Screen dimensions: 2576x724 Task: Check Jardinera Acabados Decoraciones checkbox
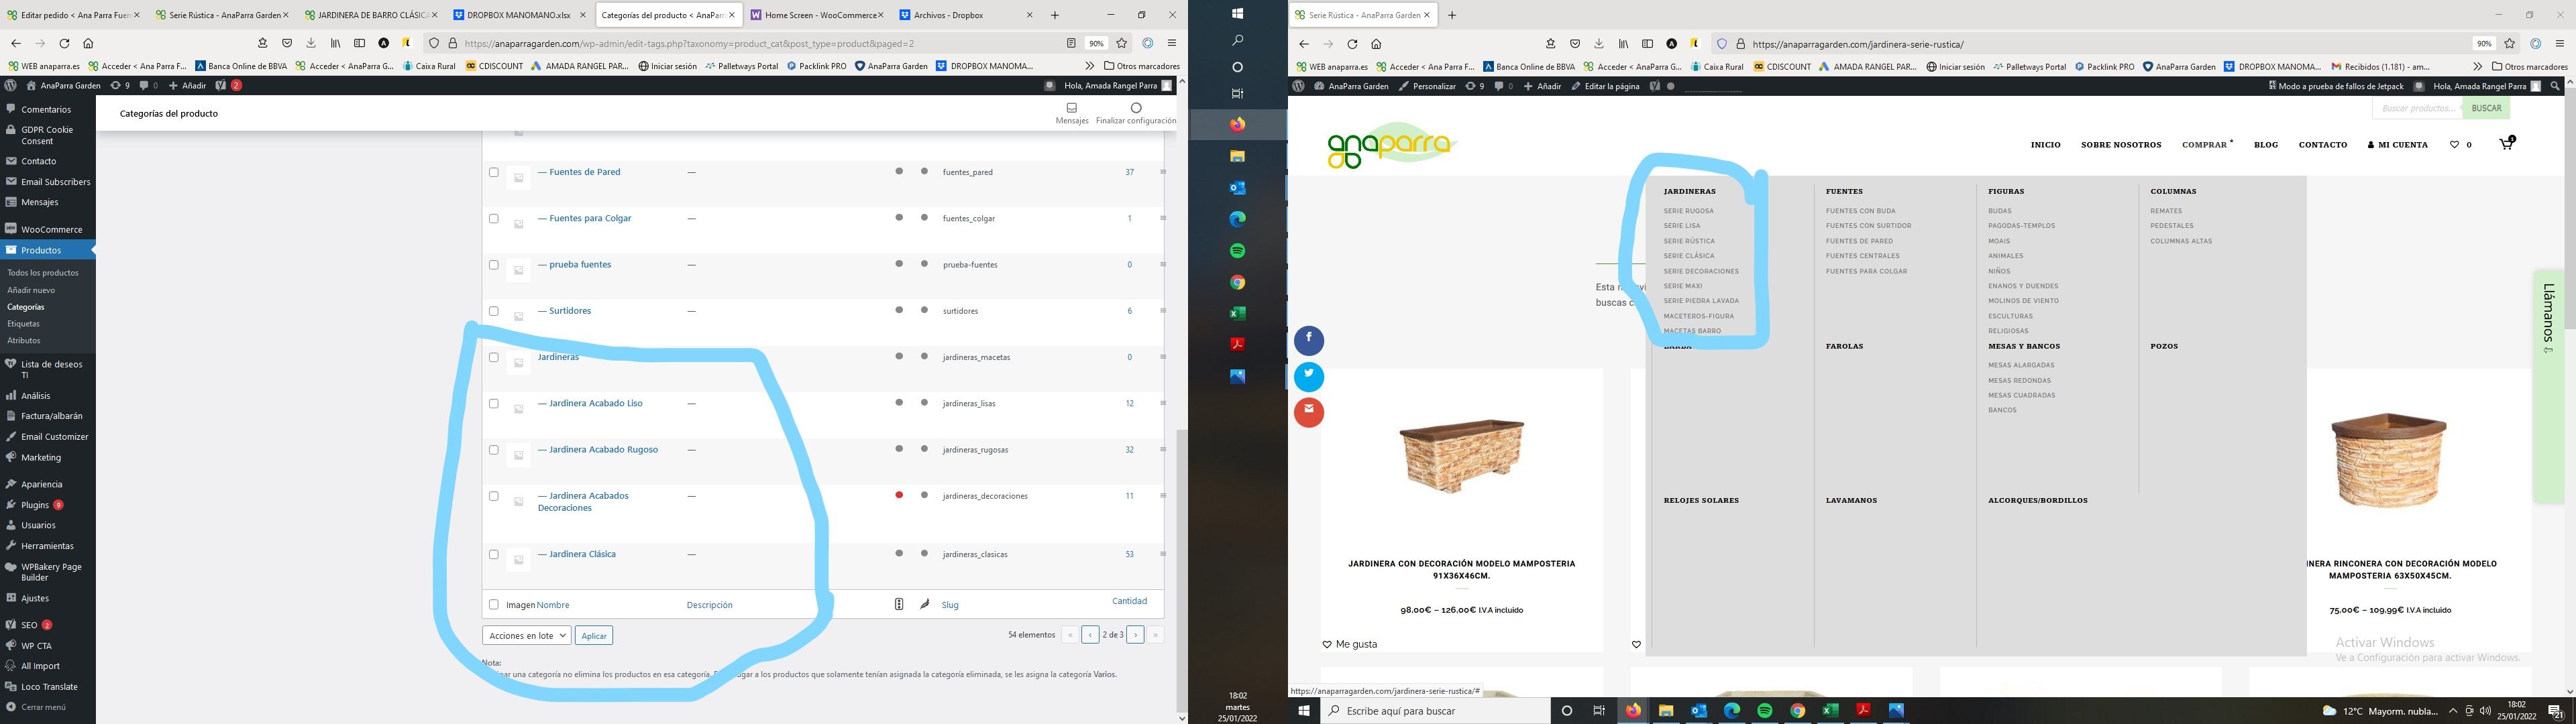[493, 496]
